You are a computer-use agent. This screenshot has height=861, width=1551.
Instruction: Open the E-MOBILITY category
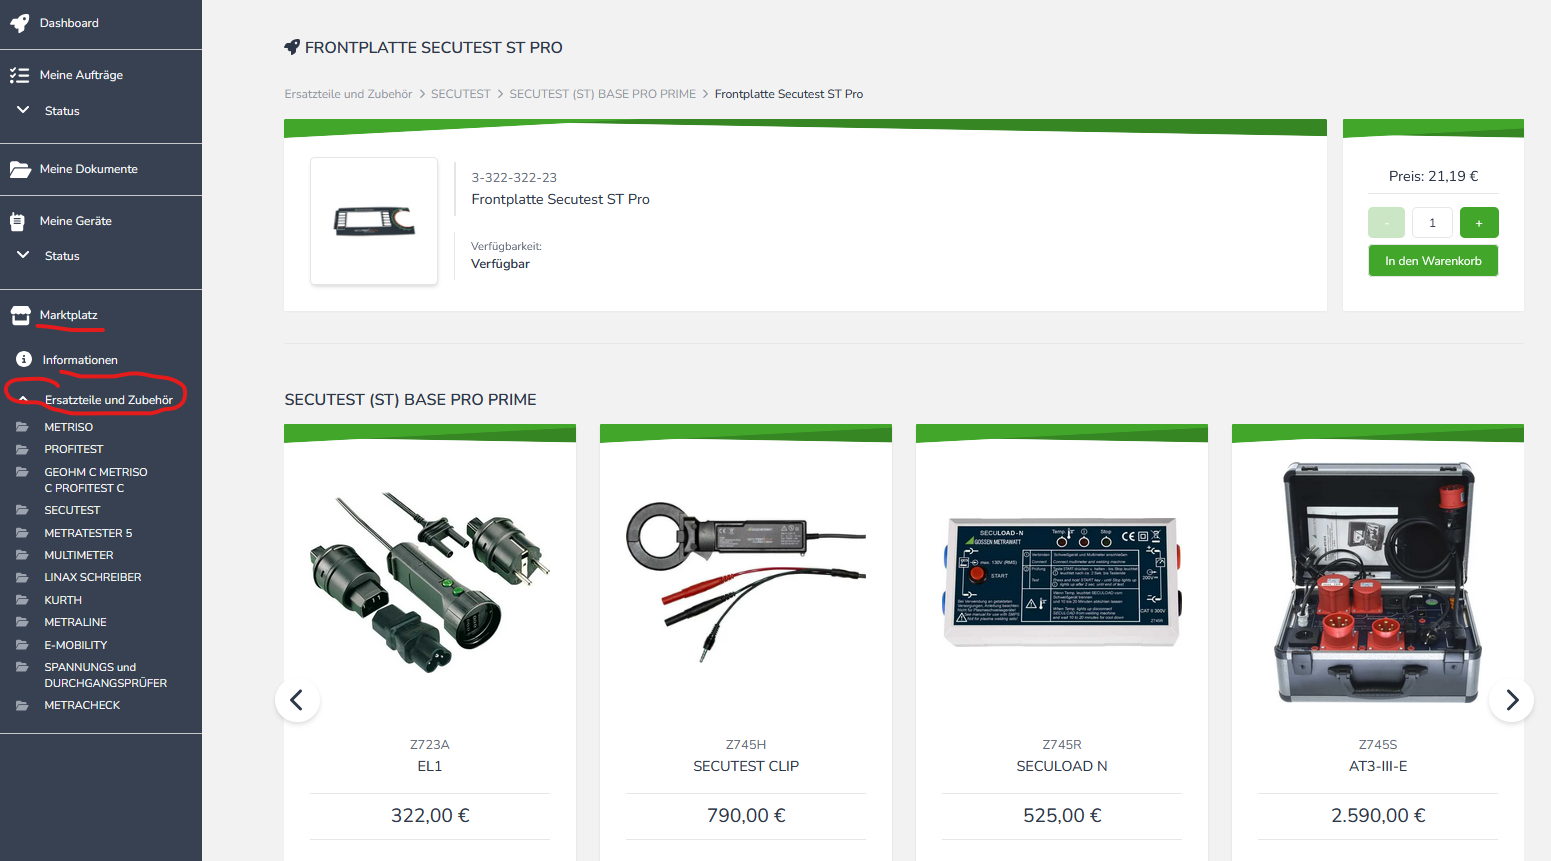pyautogui.click(x=76, y=645)
